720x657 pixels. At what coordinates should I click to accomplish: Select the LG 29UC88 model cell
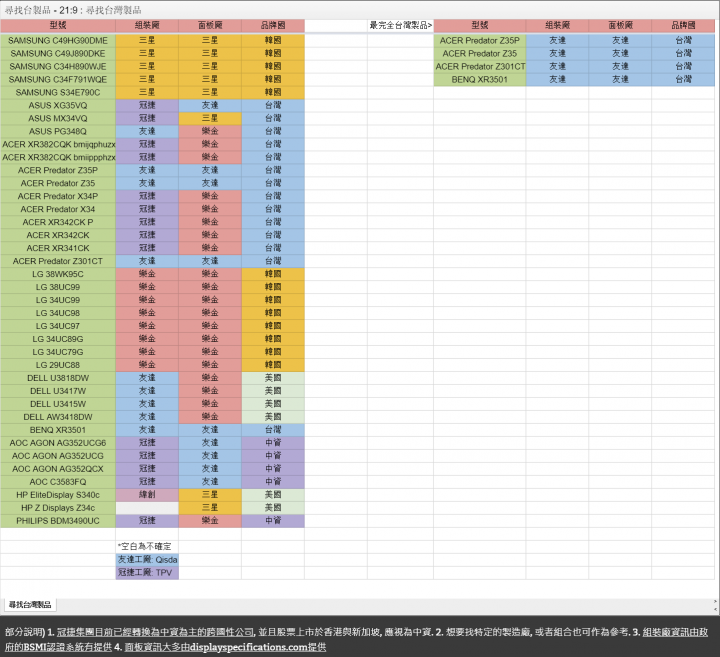[58, 365]
